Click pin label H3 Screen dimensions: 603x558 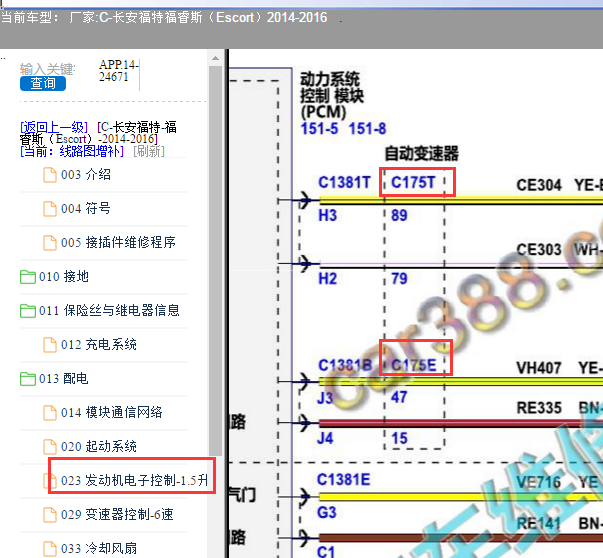[327, 216]
